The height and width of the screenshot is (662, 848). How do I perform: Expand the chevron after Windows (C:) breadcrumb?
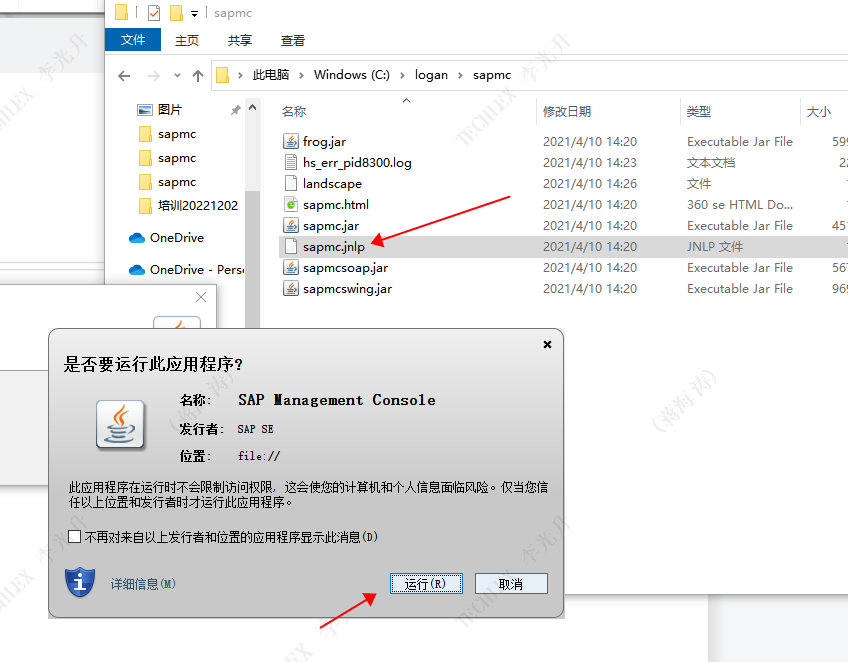point(402,75)
